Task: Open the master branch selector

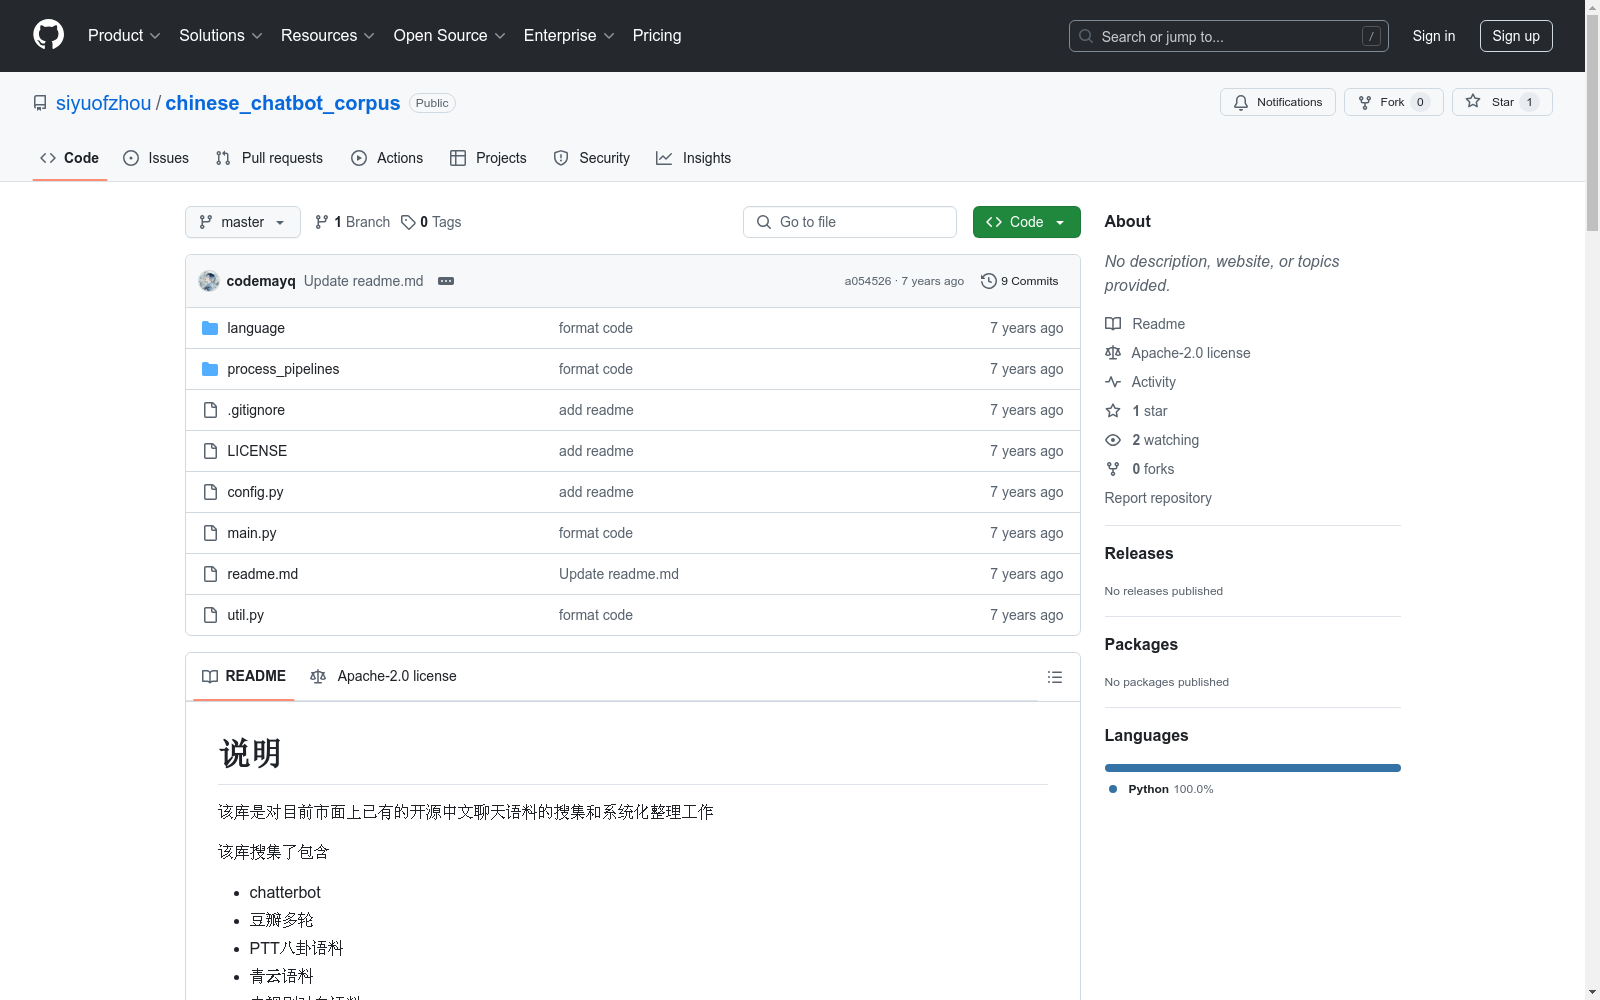Action: [x=243, y=222]
